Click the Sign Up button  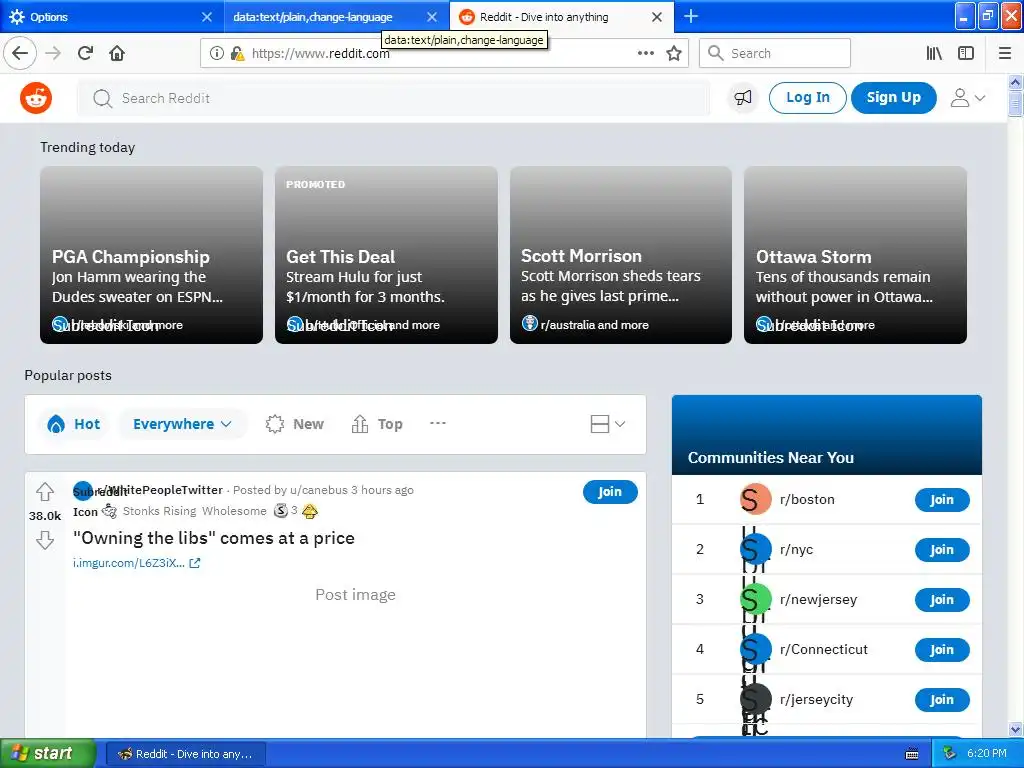coord(893,98)
